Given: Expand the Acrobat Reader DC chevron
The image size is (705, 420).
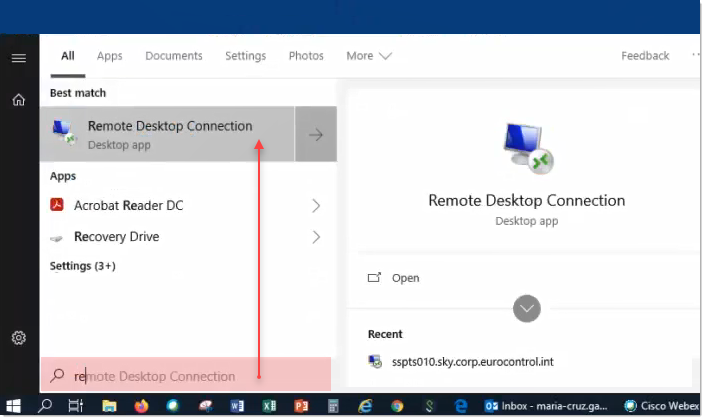Looking at the screenshot, I should click(316, 206).
